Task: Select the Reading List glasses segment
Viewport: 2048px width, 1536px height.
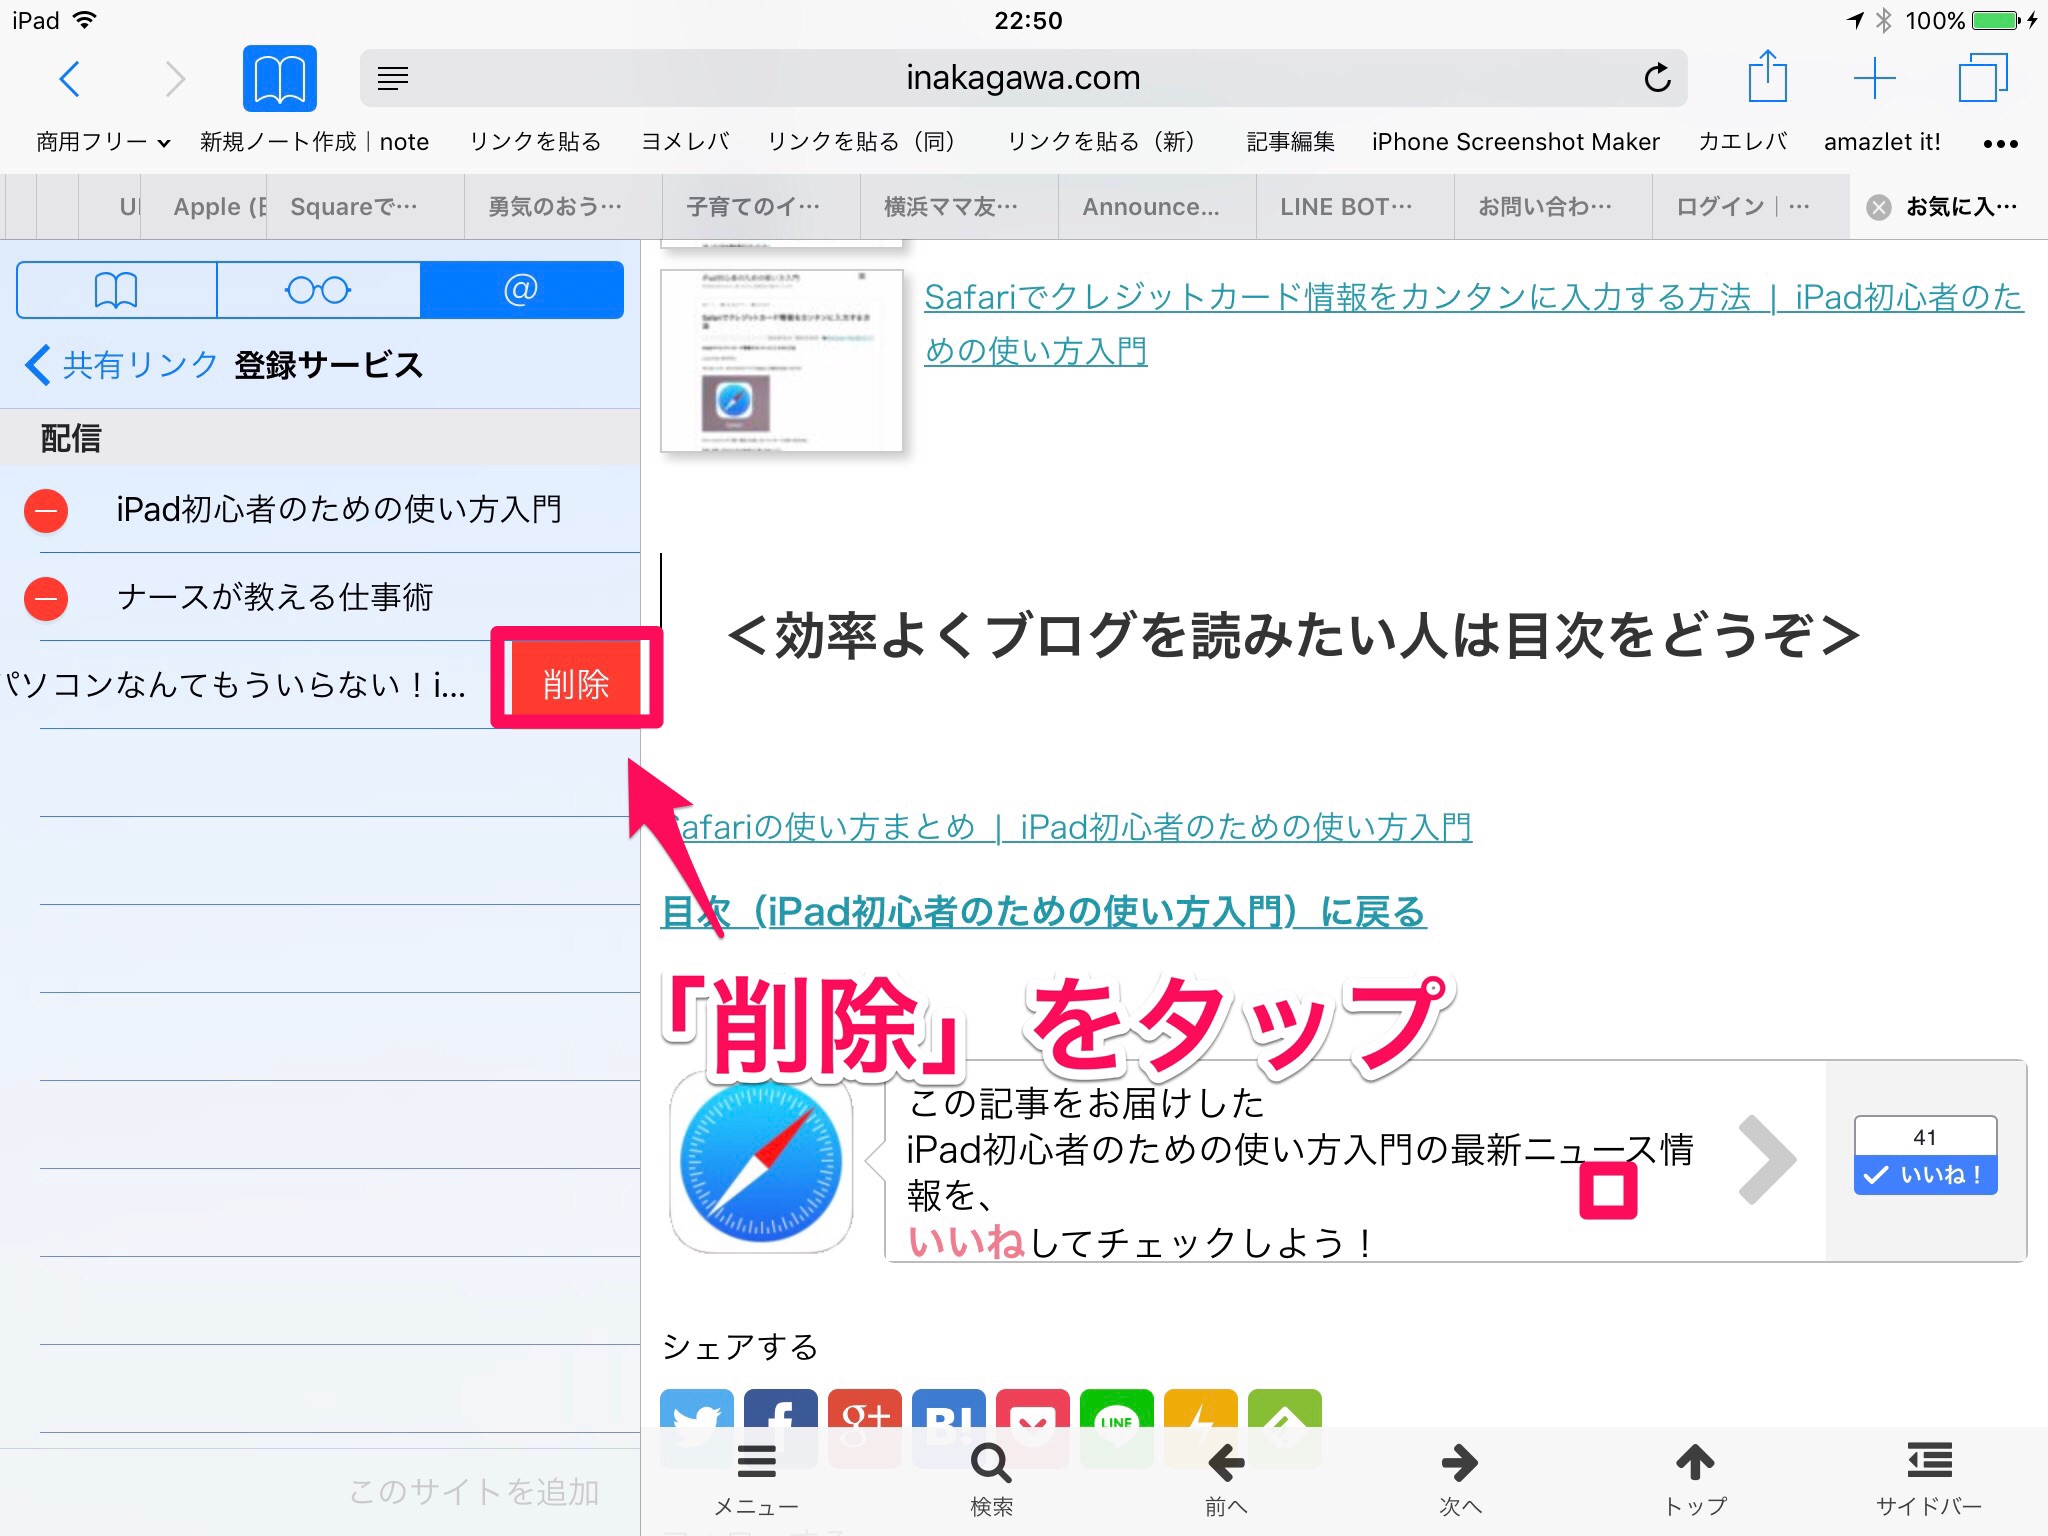Action: click(318, 290)
